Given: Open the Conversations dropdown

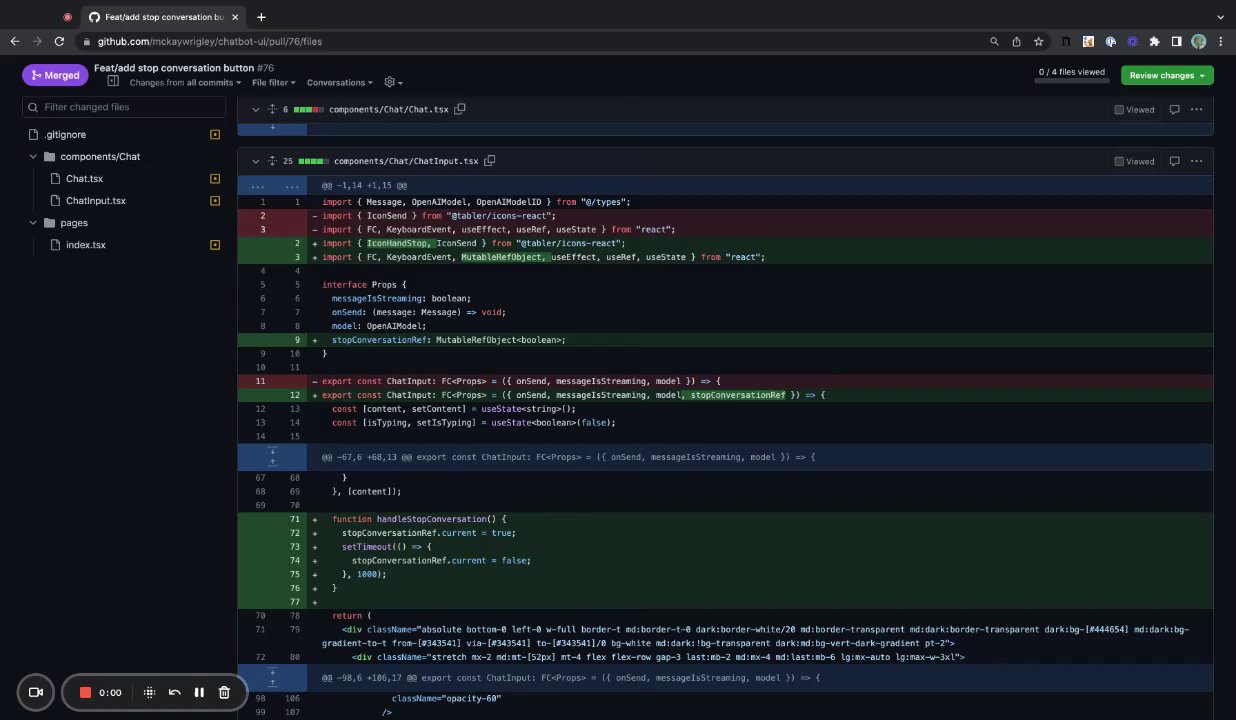Looking at the screenshot, I should click(339, 82).
